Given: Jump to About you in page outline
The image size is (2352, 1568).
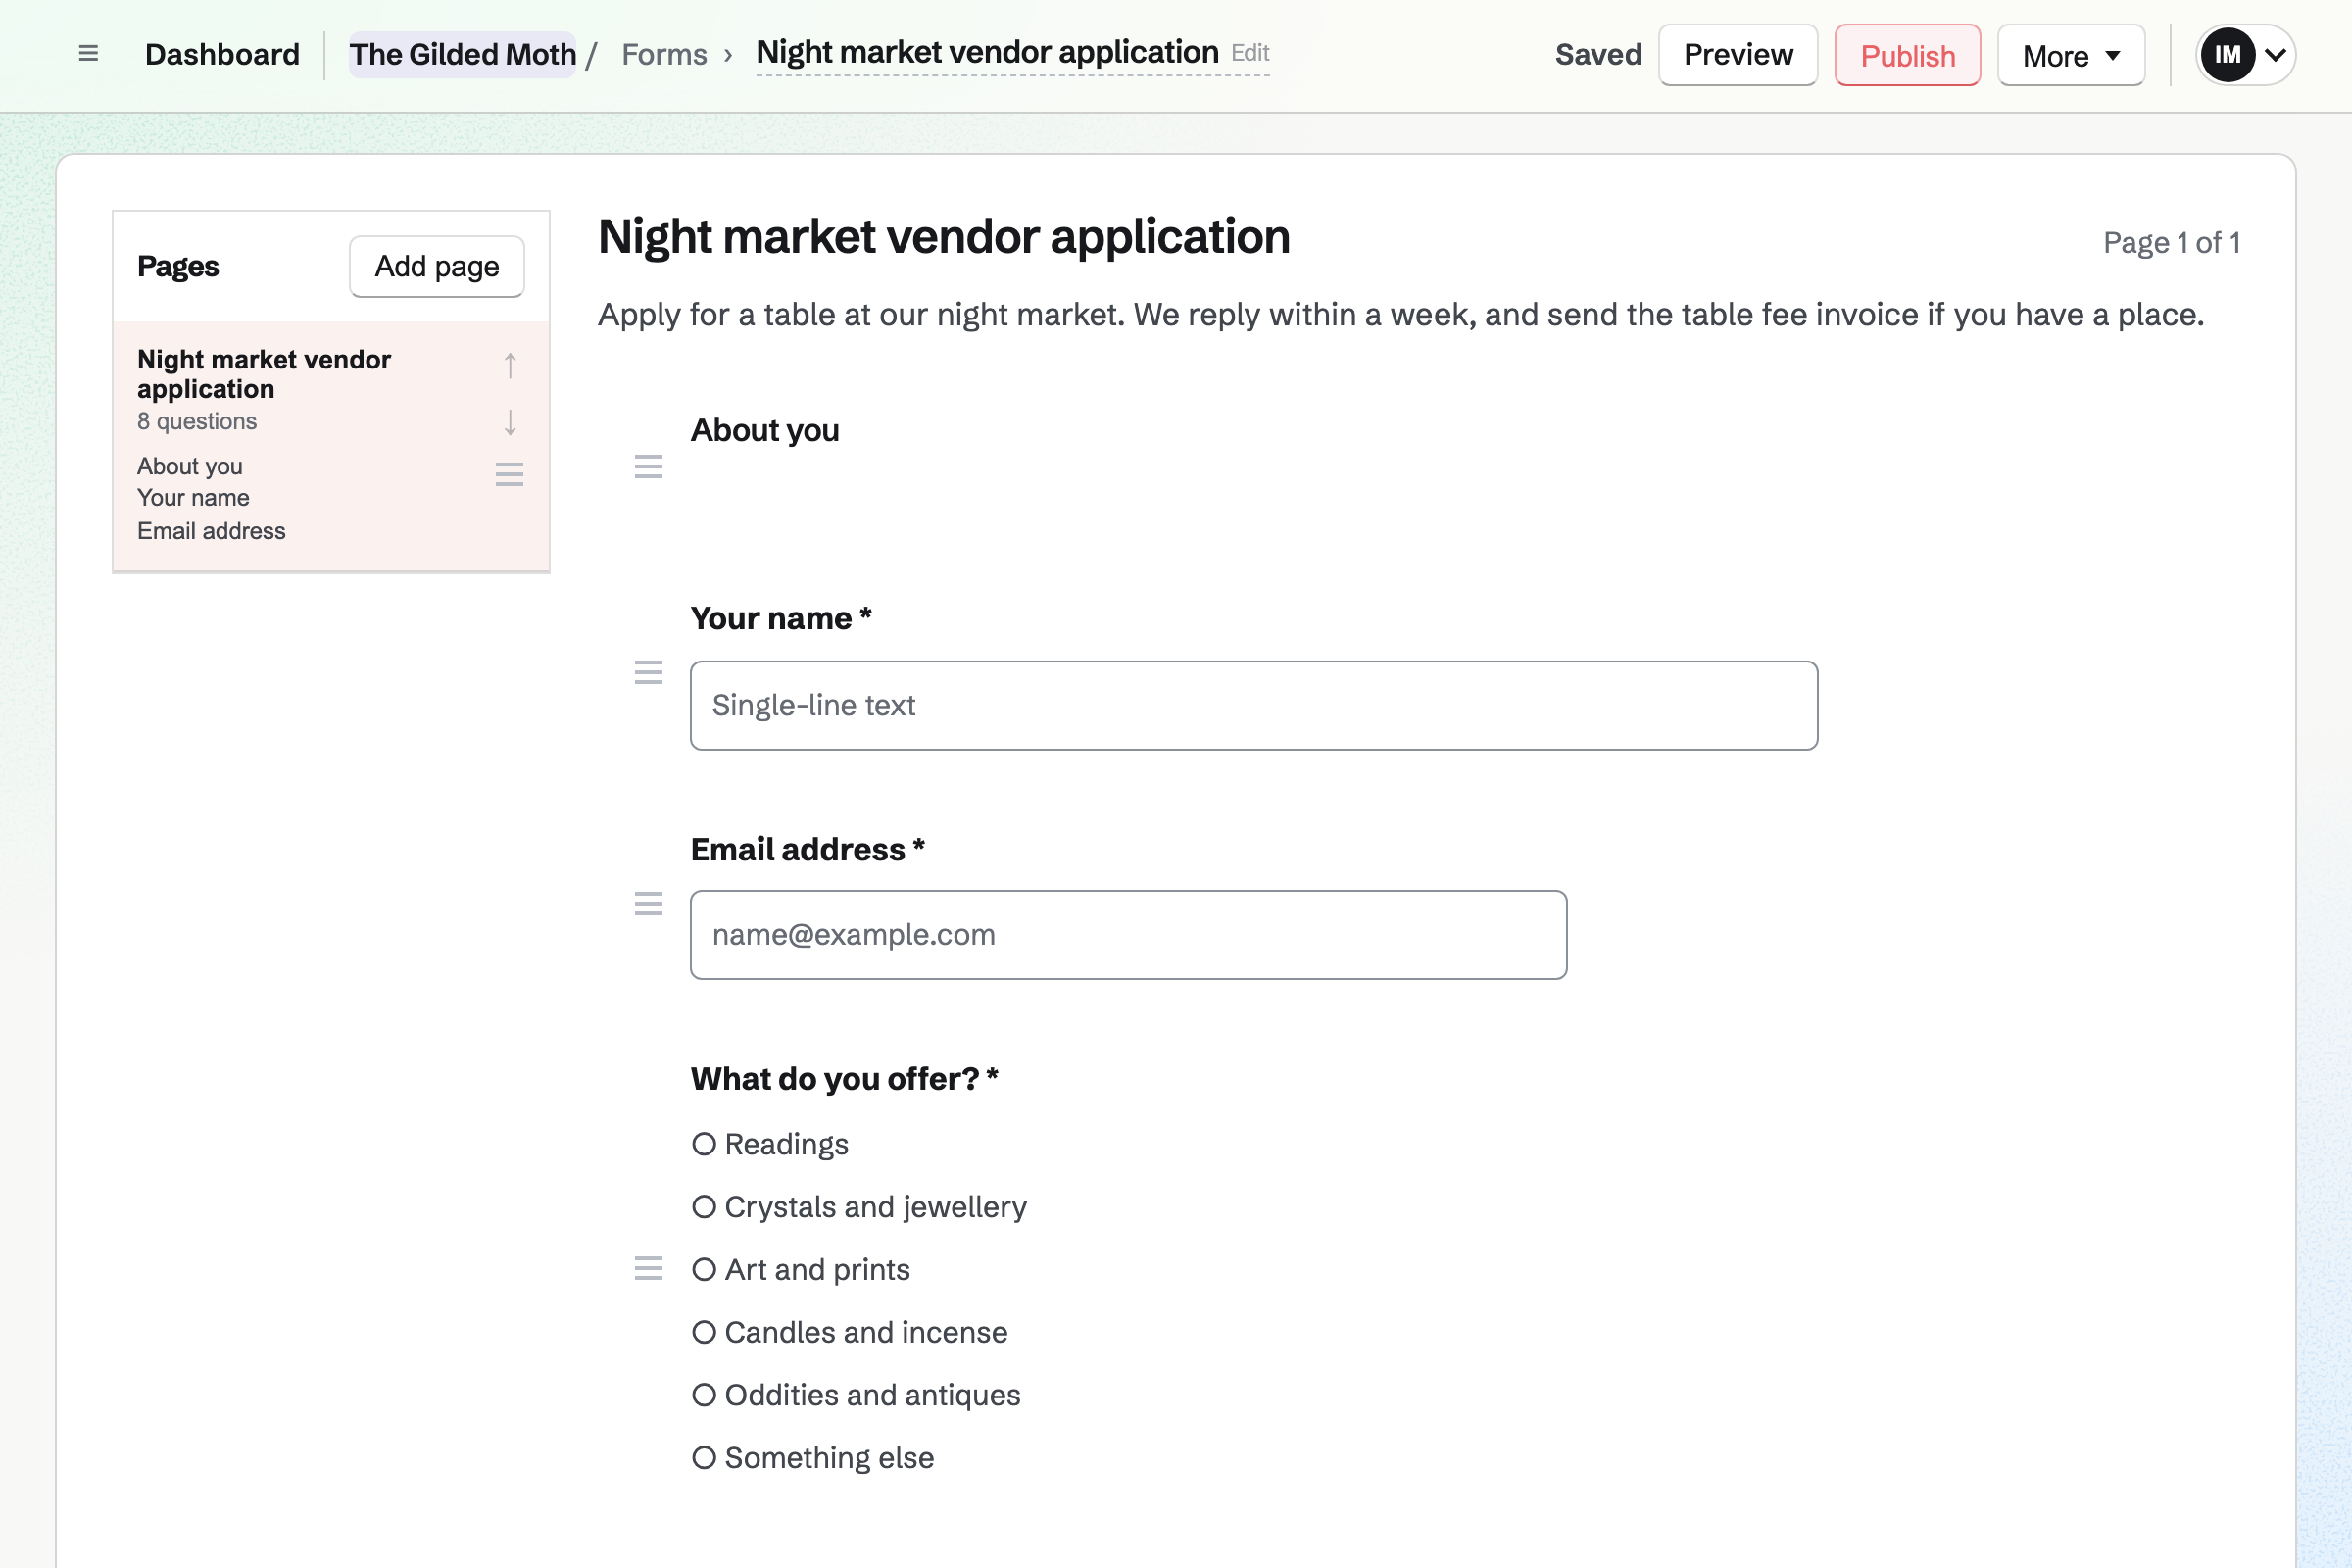Looking at the screenshot, I should click(190, 466).
